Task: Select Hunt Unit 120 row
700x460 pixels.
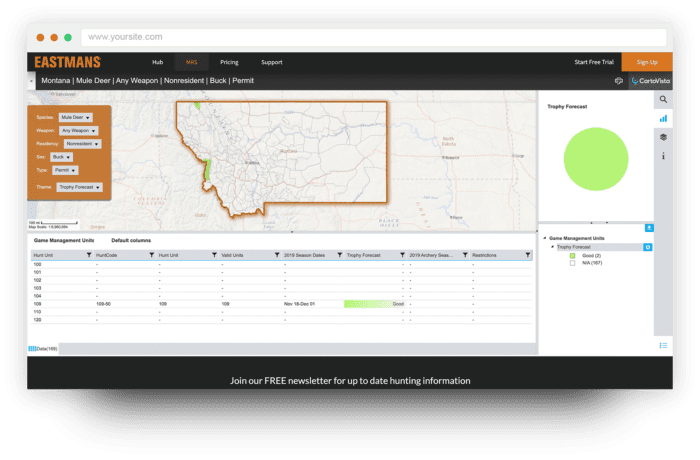Action: tap(282, 320)
